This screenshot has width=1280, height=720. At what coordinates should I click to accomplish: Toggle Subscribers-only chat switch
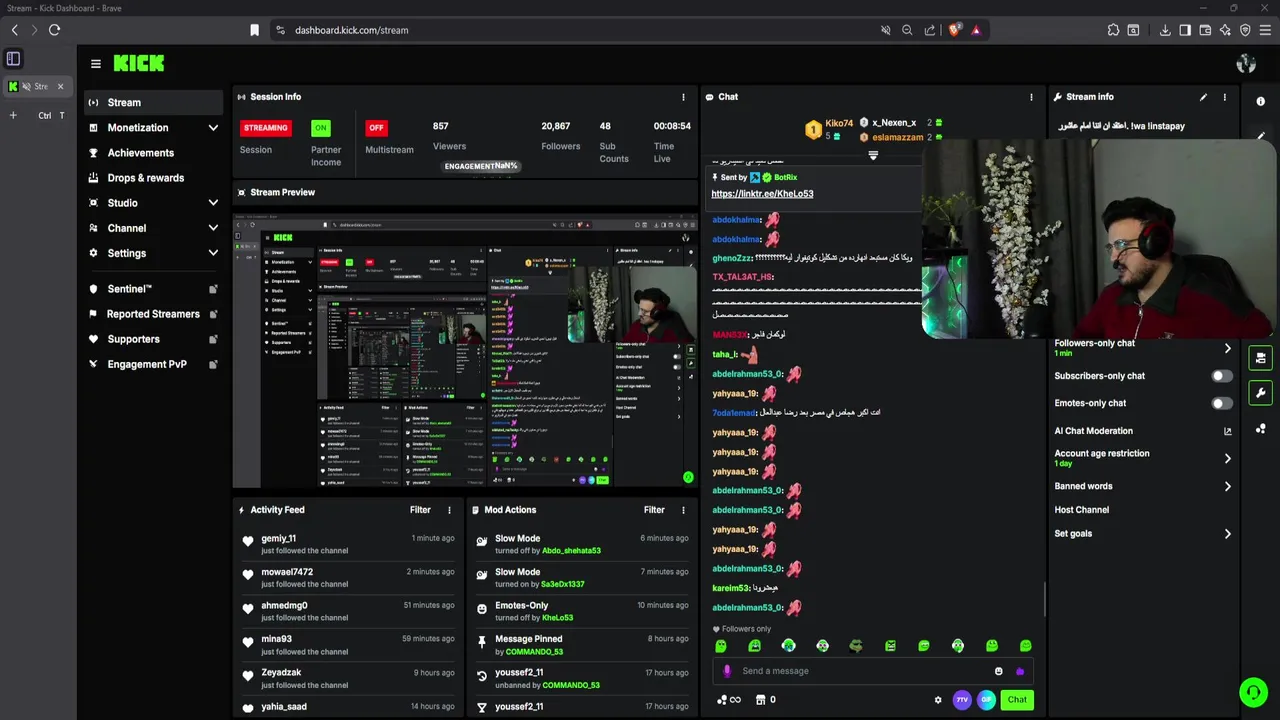(1222, 376)
